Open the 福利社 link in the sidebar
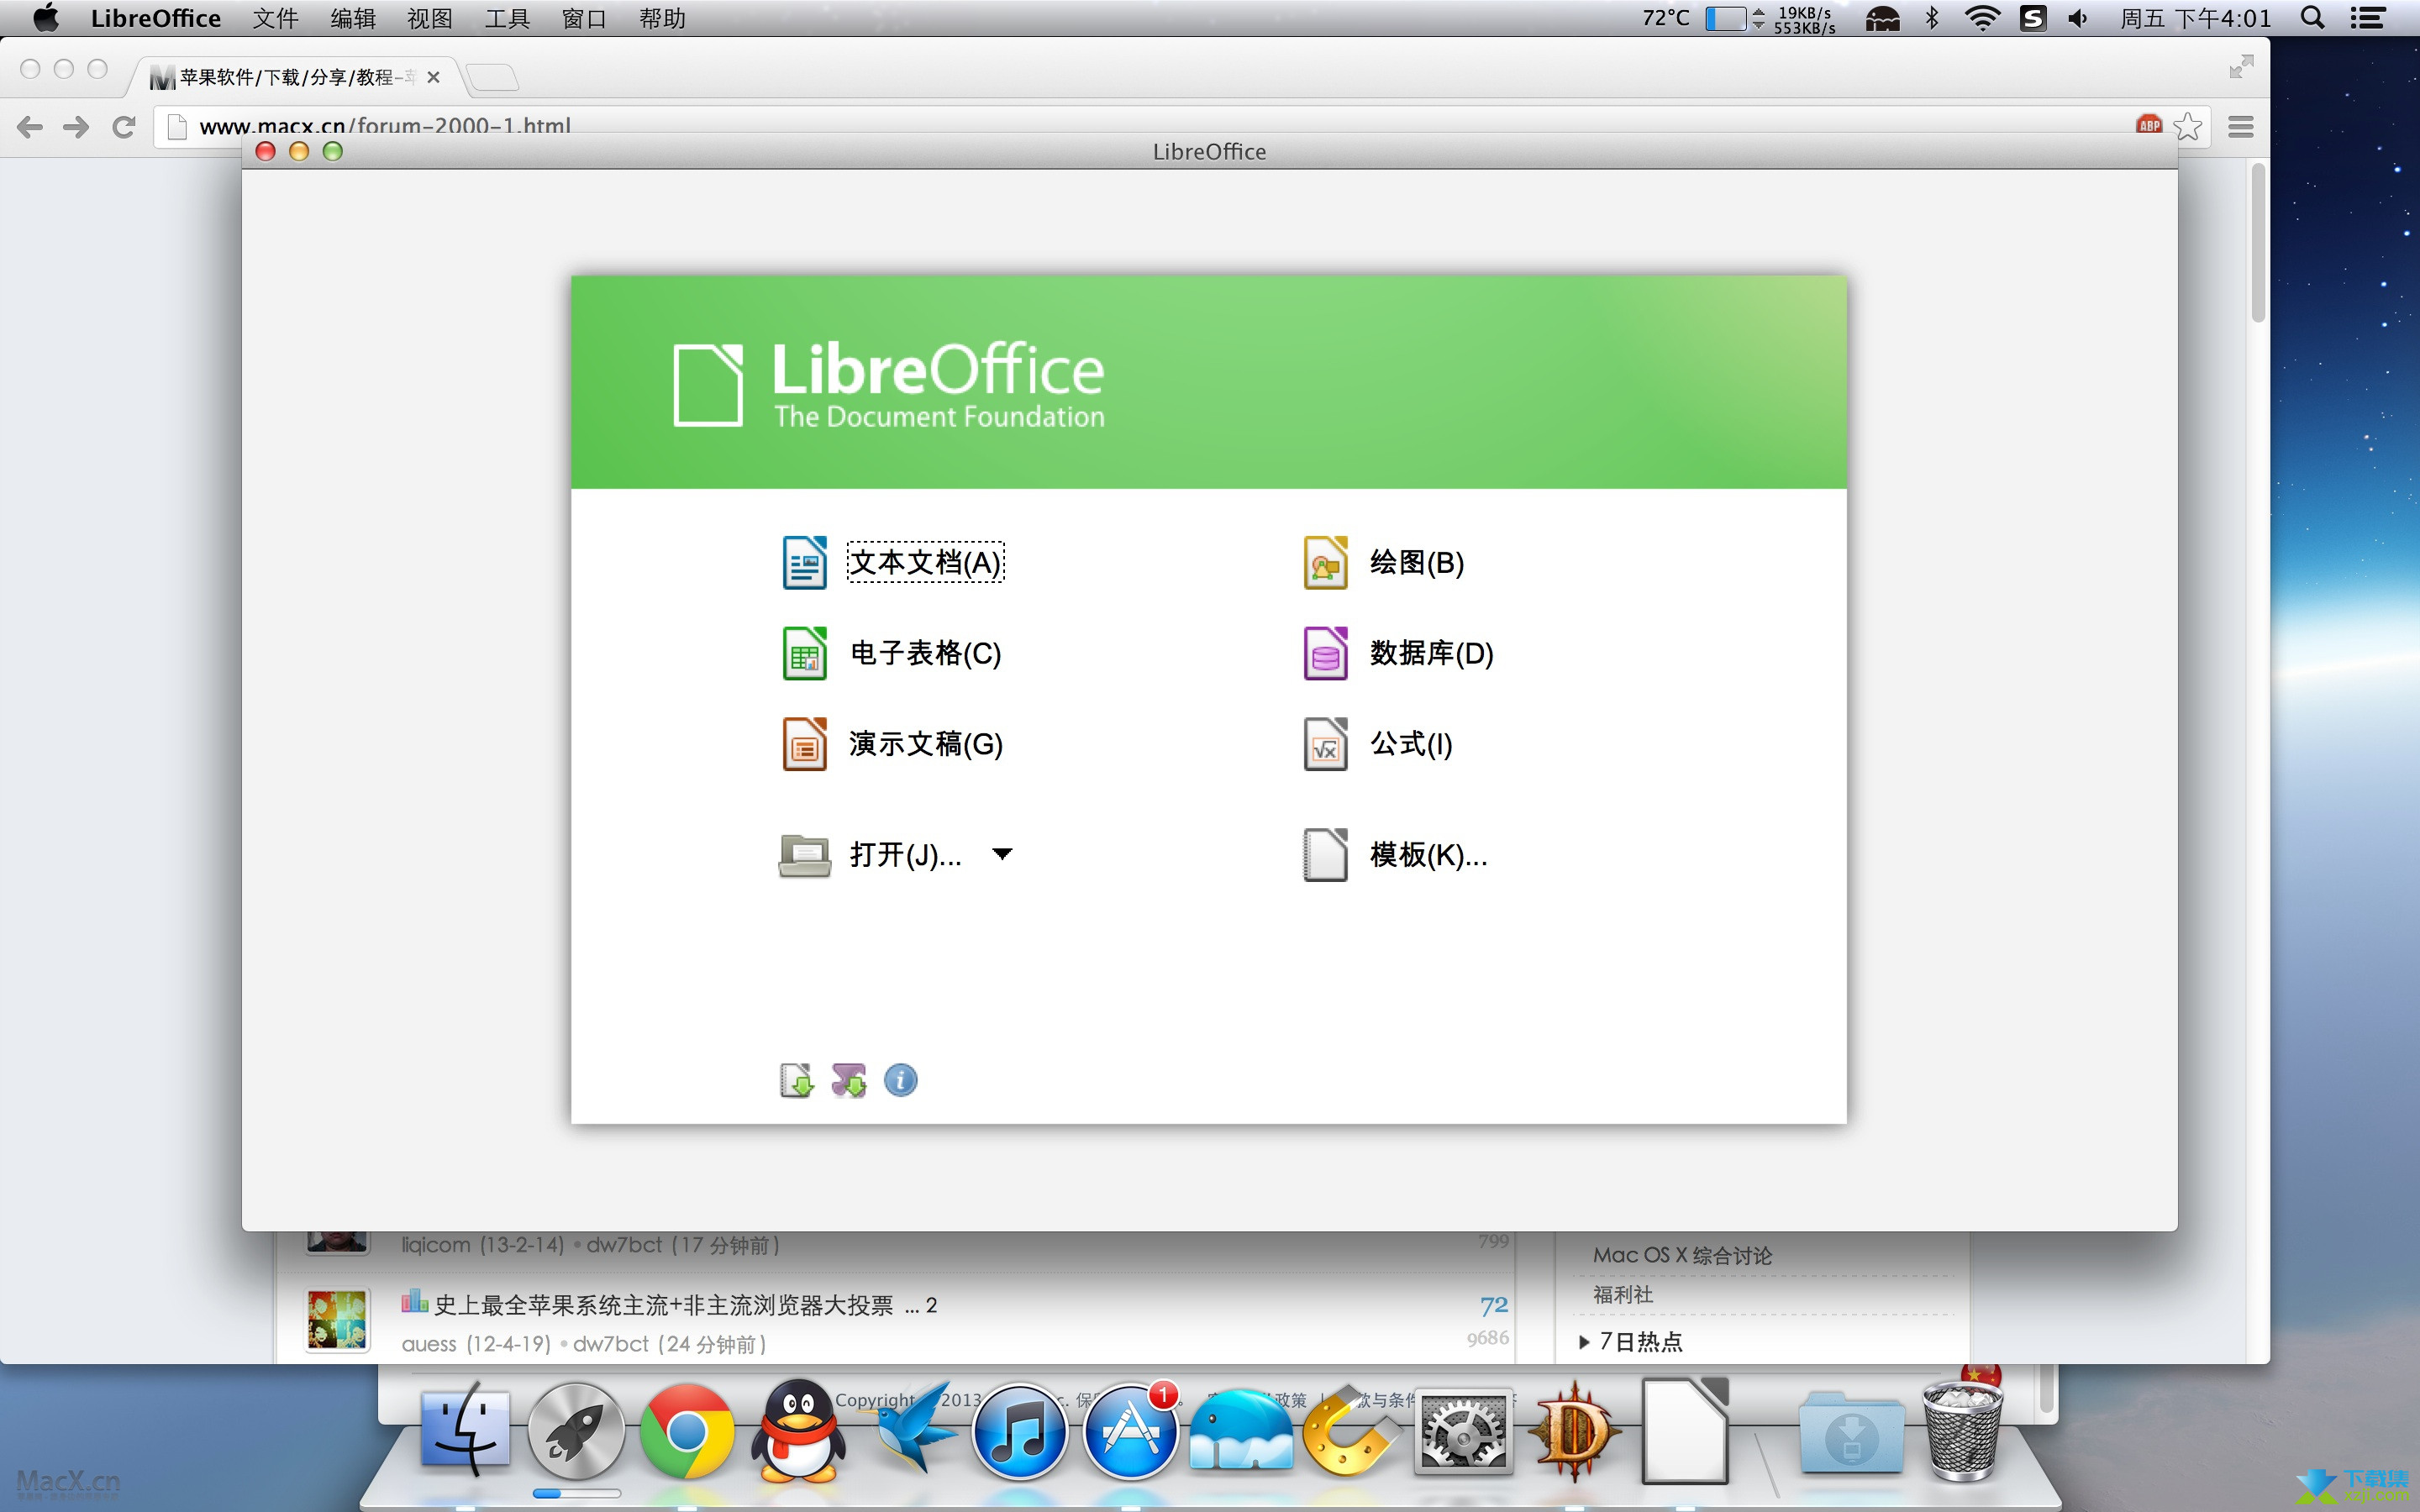The image size is (2420, 1512). click(1623, 1295)
